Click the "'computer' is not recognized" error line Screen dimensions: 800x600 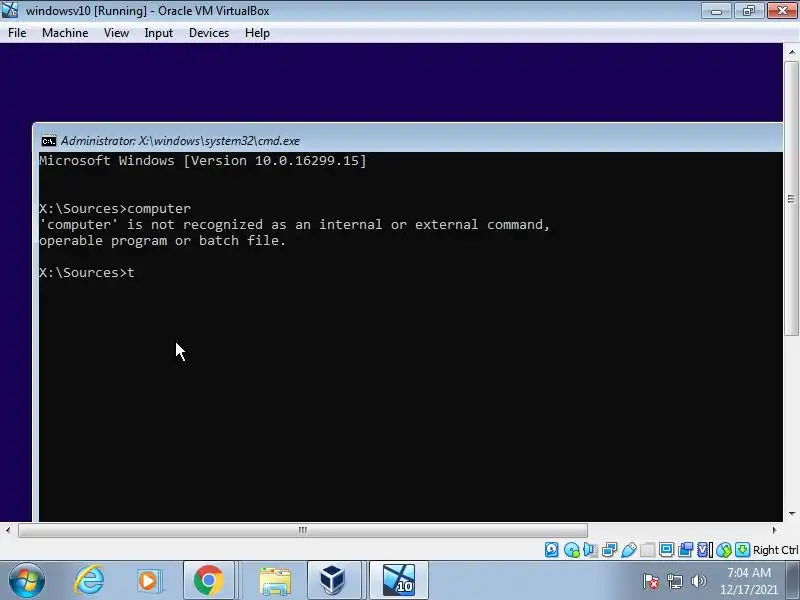click(294, 224)
